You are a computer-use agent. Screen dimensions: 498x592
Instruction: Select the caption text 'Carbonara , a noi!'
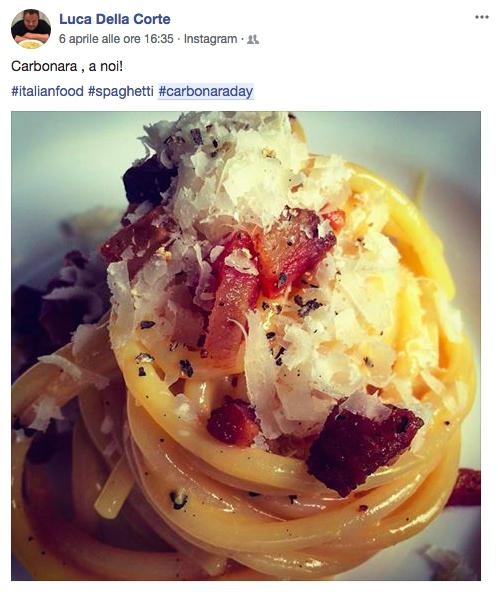coord(67,66)
